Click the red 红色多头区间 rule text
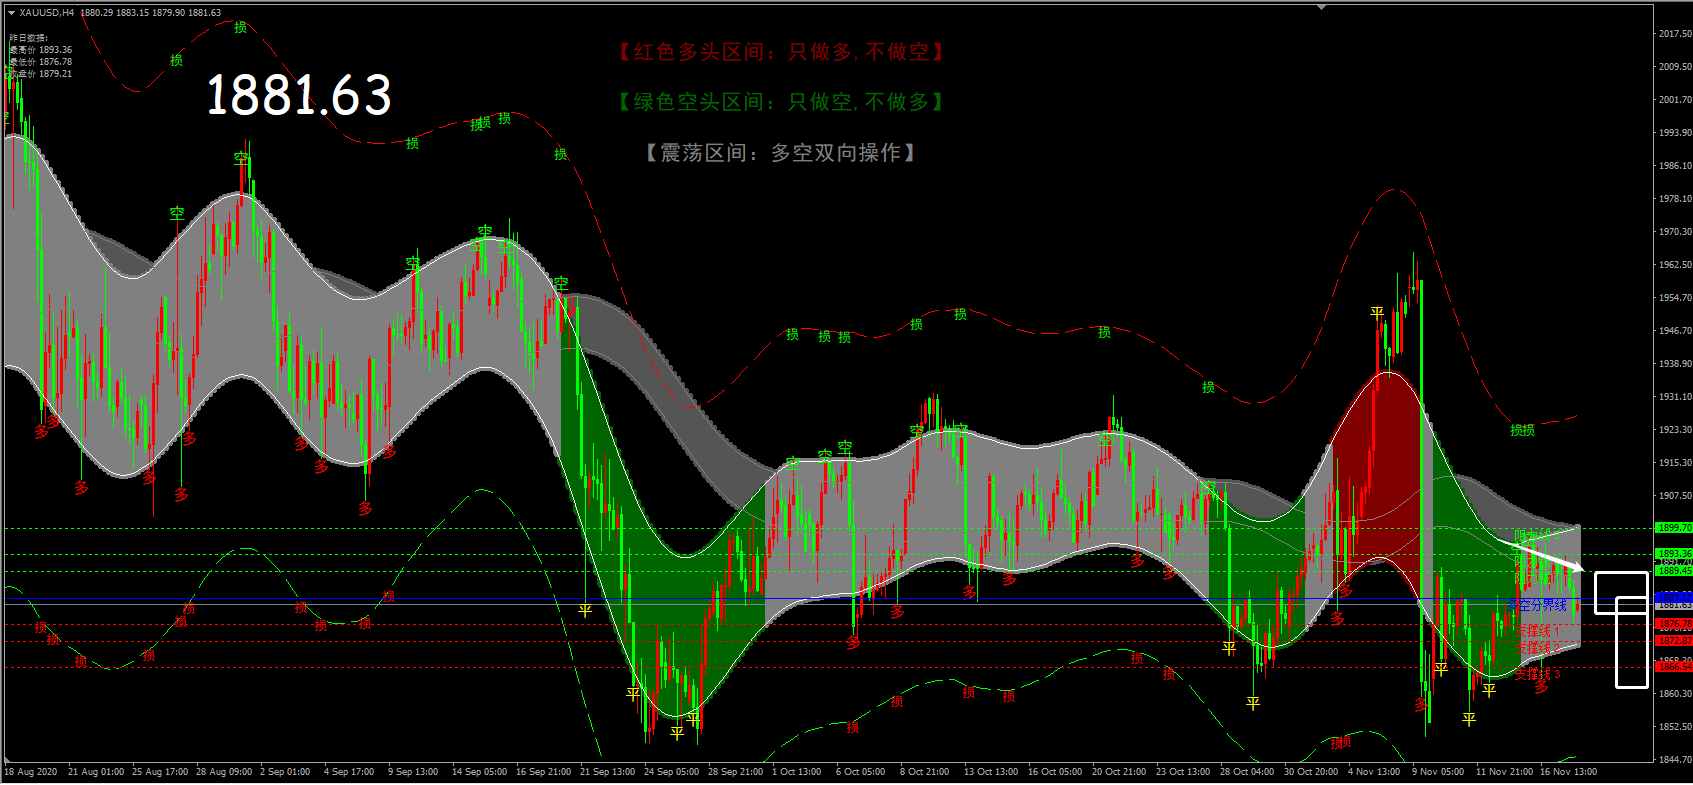The width and height of the screenshot is (1693, 785). click(781, 52)
